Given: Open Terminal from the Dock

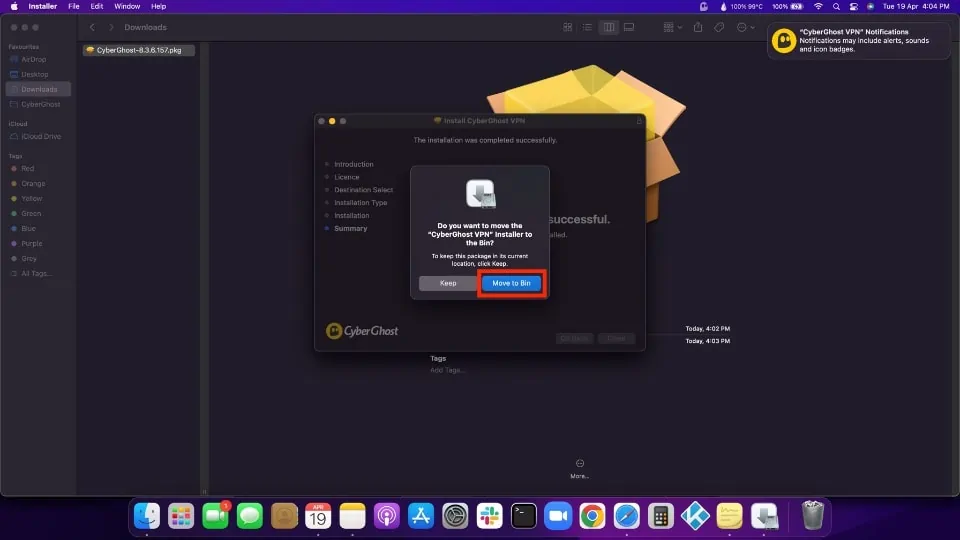Looking at the screenshot, I should tap(524, 516).
